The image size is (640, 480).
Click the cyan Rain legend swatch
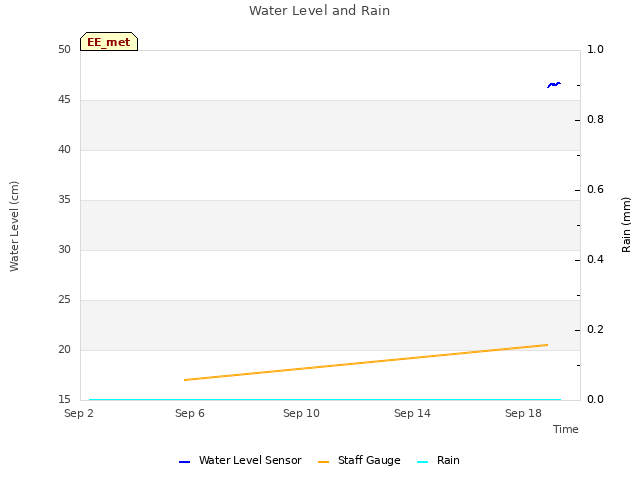[x=423, y=462]
